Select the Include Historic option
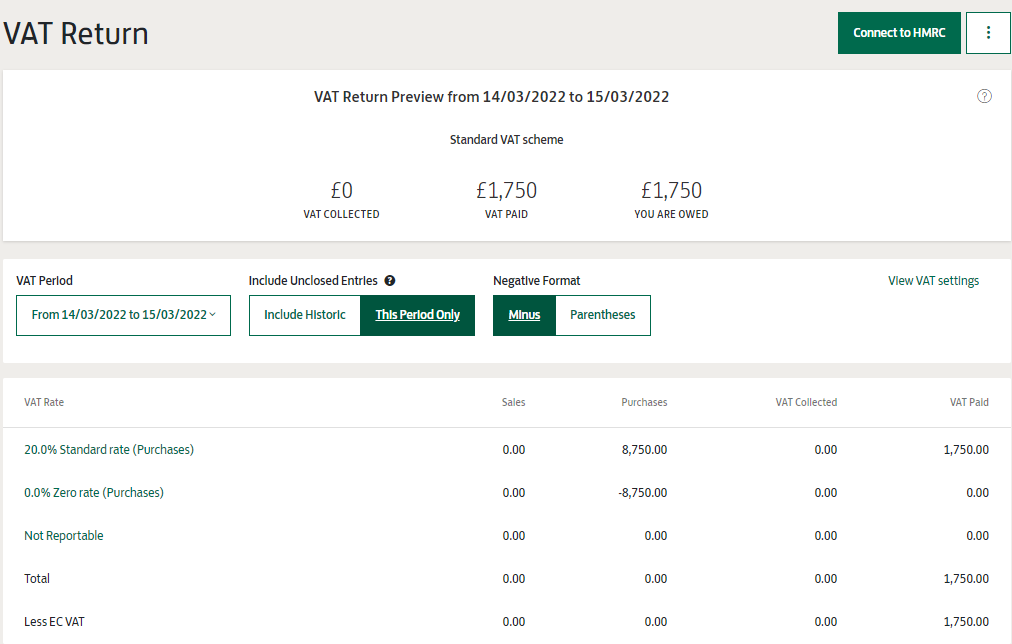Viewport: 1012px width, 644px height. point(305,315)
